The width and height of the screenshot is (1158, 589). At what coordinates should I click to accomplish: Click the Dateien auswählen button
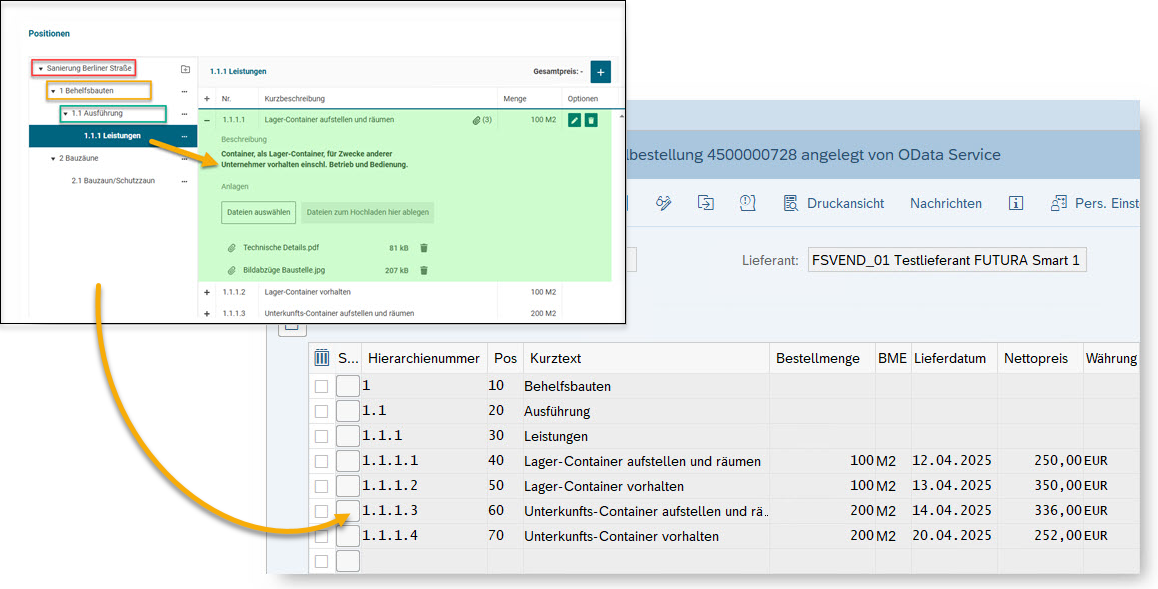pyautogui.click(x=258, y=212)
